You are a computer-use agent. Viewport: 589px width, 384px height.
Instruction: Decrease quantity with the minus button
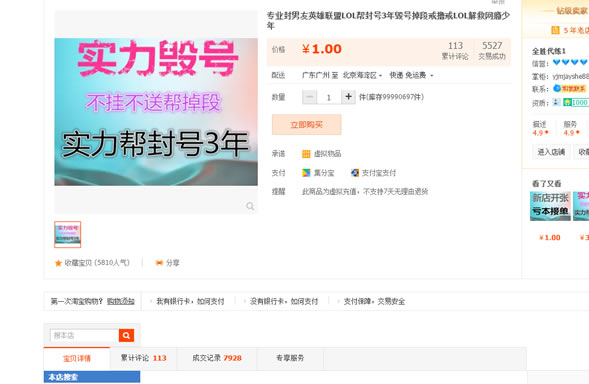(x=310, y=97)
